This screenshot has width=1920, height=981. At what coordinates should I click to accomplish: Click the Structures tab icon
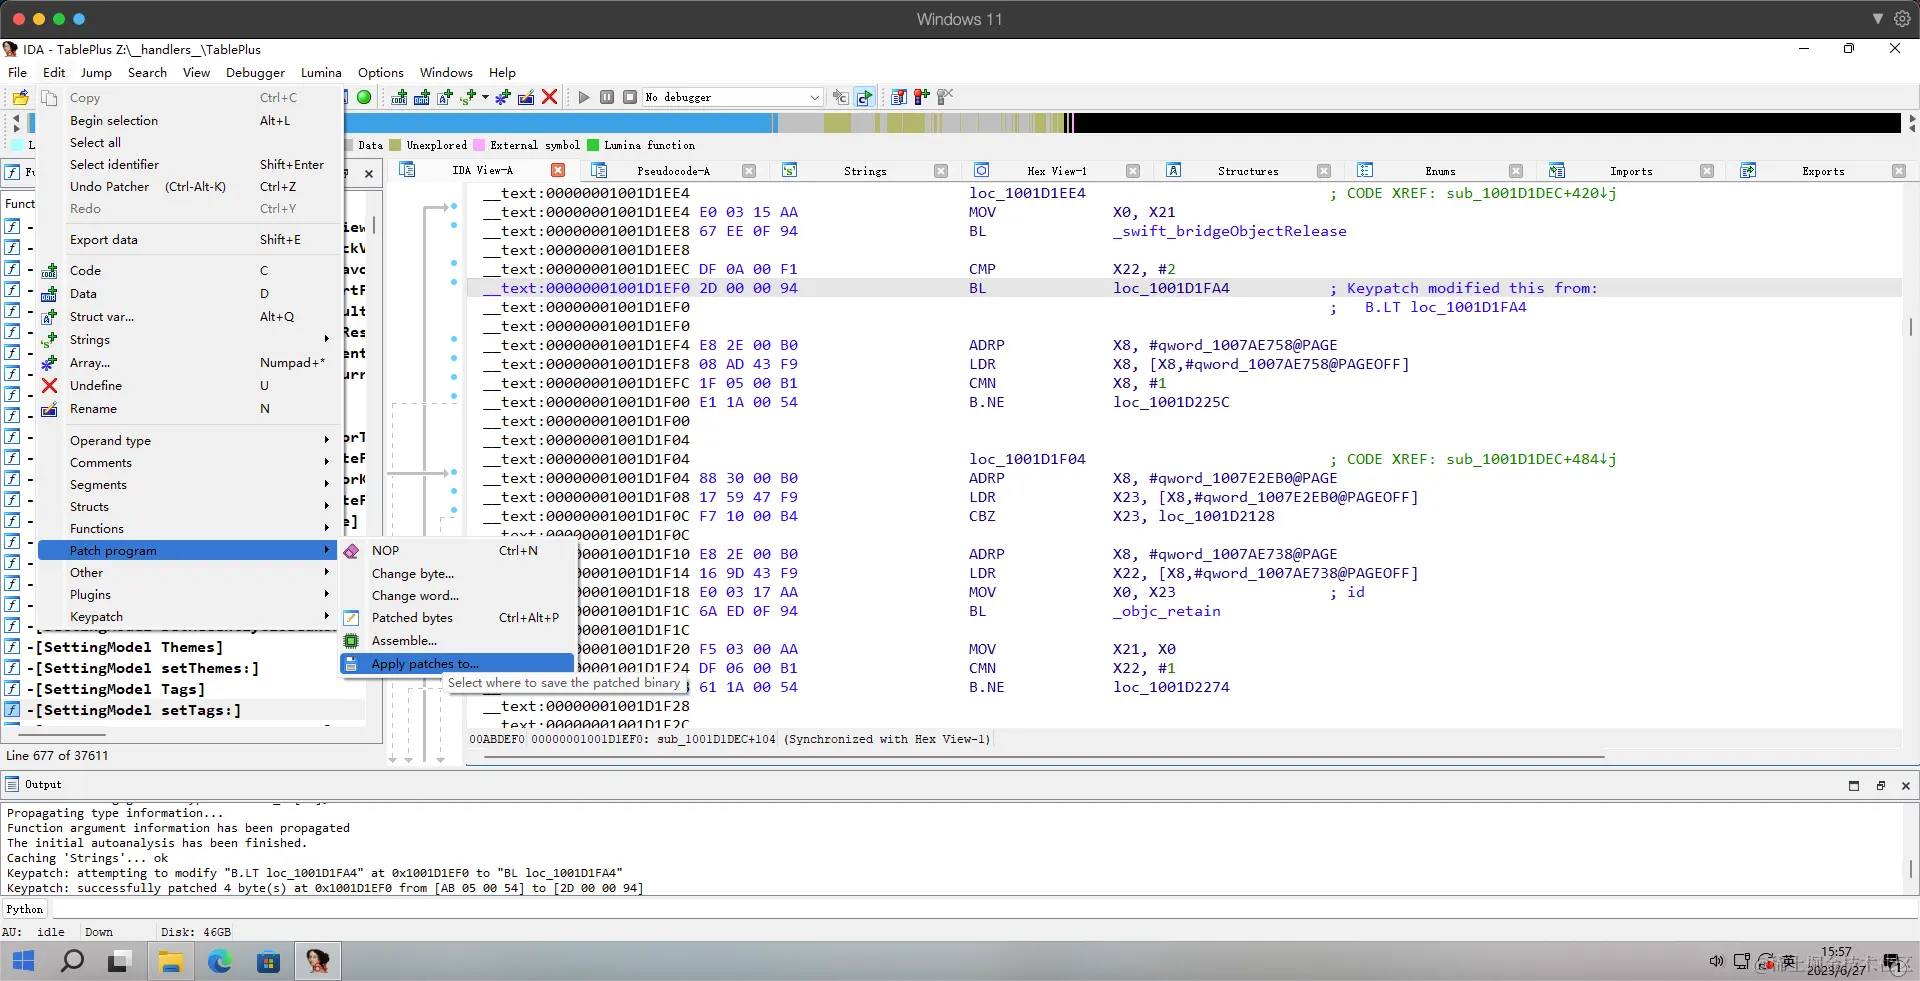tap(1173, 170)
